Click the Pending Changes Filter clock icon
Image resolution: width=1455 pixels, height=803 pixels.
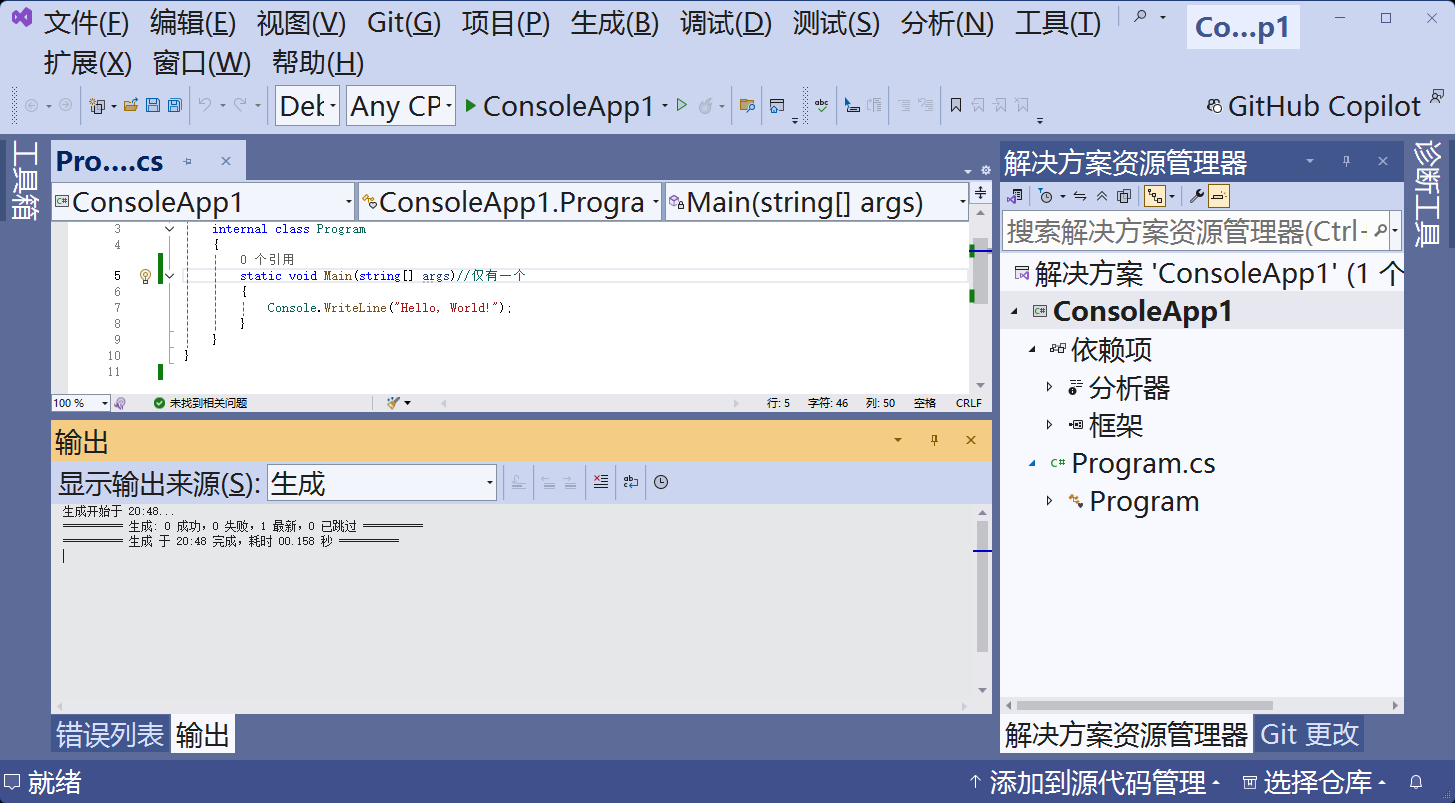pyautogui.click(x=1046, y=196)
